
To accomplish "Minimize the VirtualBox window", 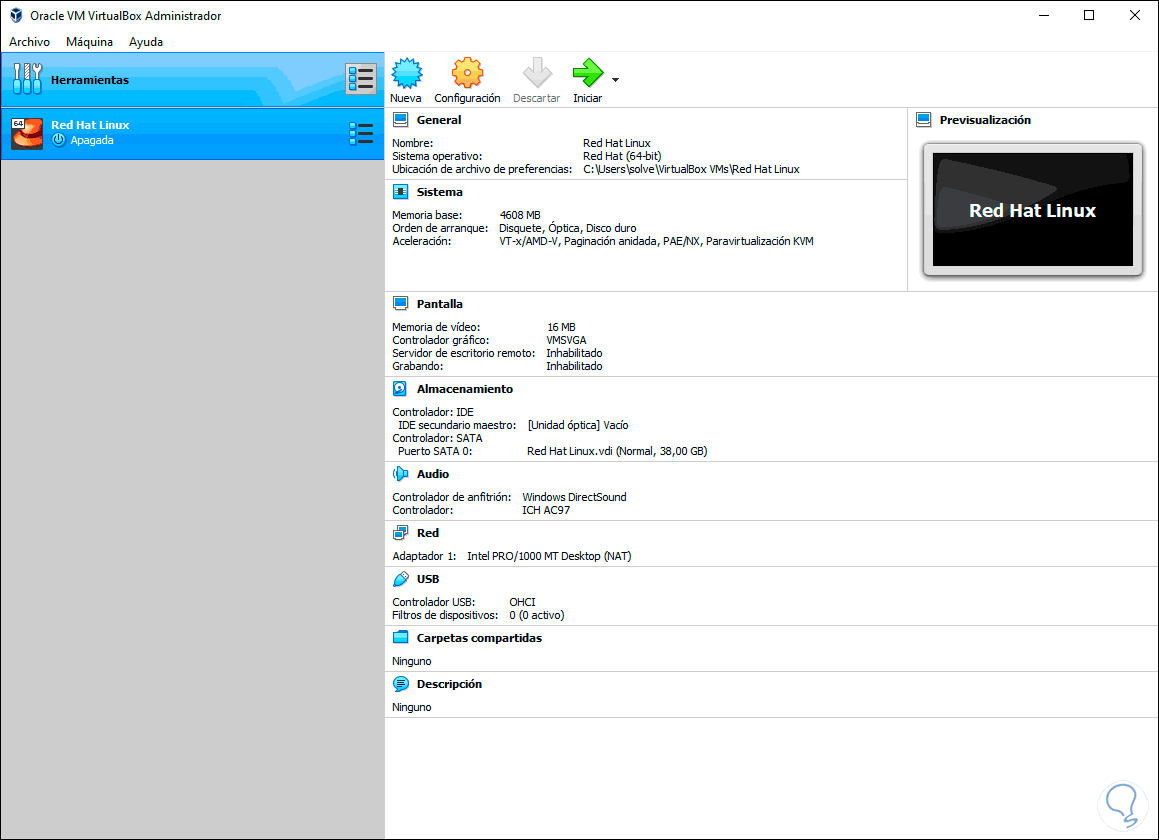I will click(x=1044, y=16).
